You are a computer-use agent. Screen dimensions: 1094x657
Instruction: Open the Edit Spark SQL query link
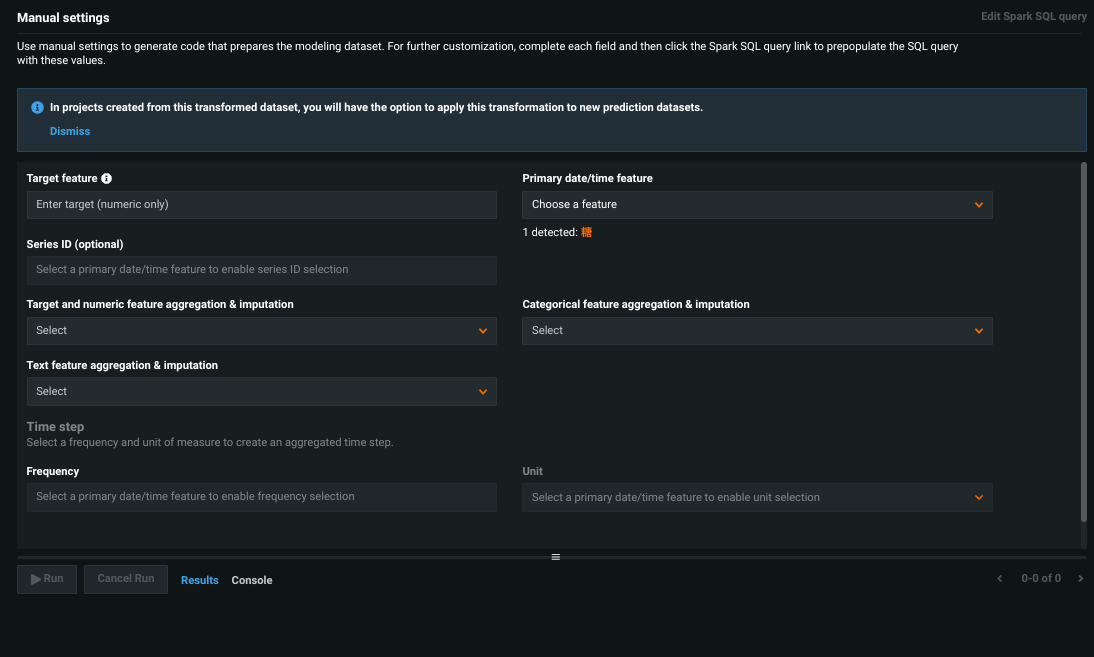coord(1034,17)
